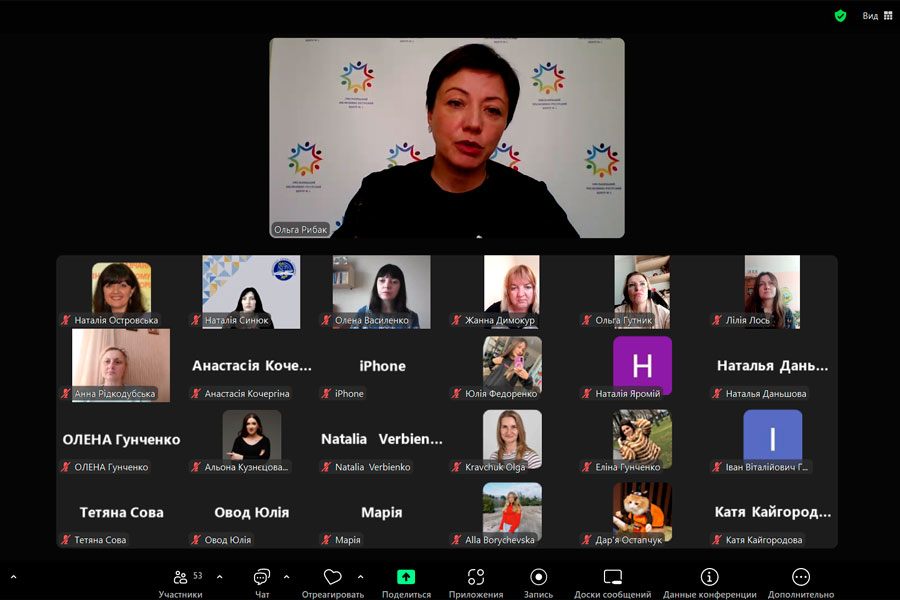
Task: Expand the arrow next to Отреагировать
Action: tap(360, 577)
